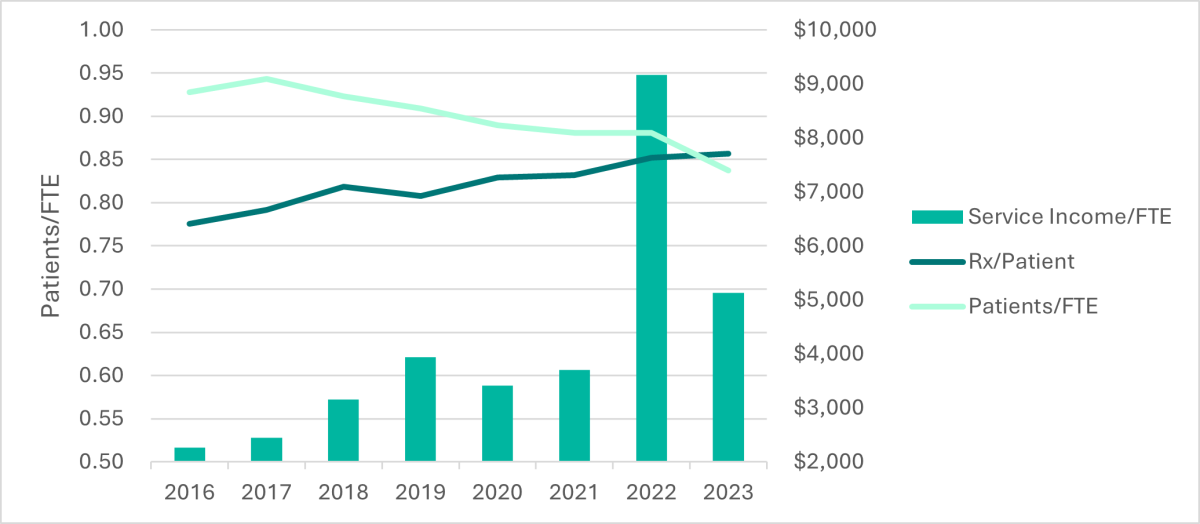Screen dimensions: 1200x524
Task: Click the 2017 Service Income/FTE bar
Action: tap(266, 450)
